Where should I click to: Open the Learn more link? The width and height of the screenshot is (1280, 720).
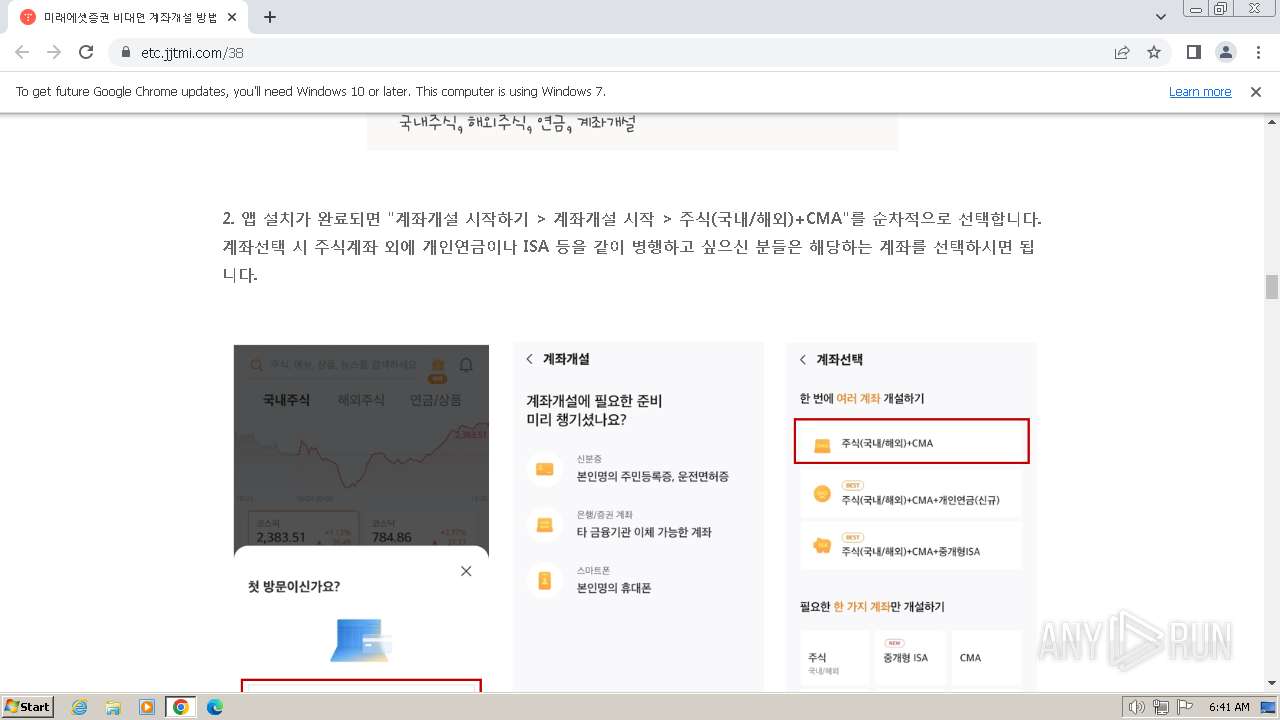1200,91
